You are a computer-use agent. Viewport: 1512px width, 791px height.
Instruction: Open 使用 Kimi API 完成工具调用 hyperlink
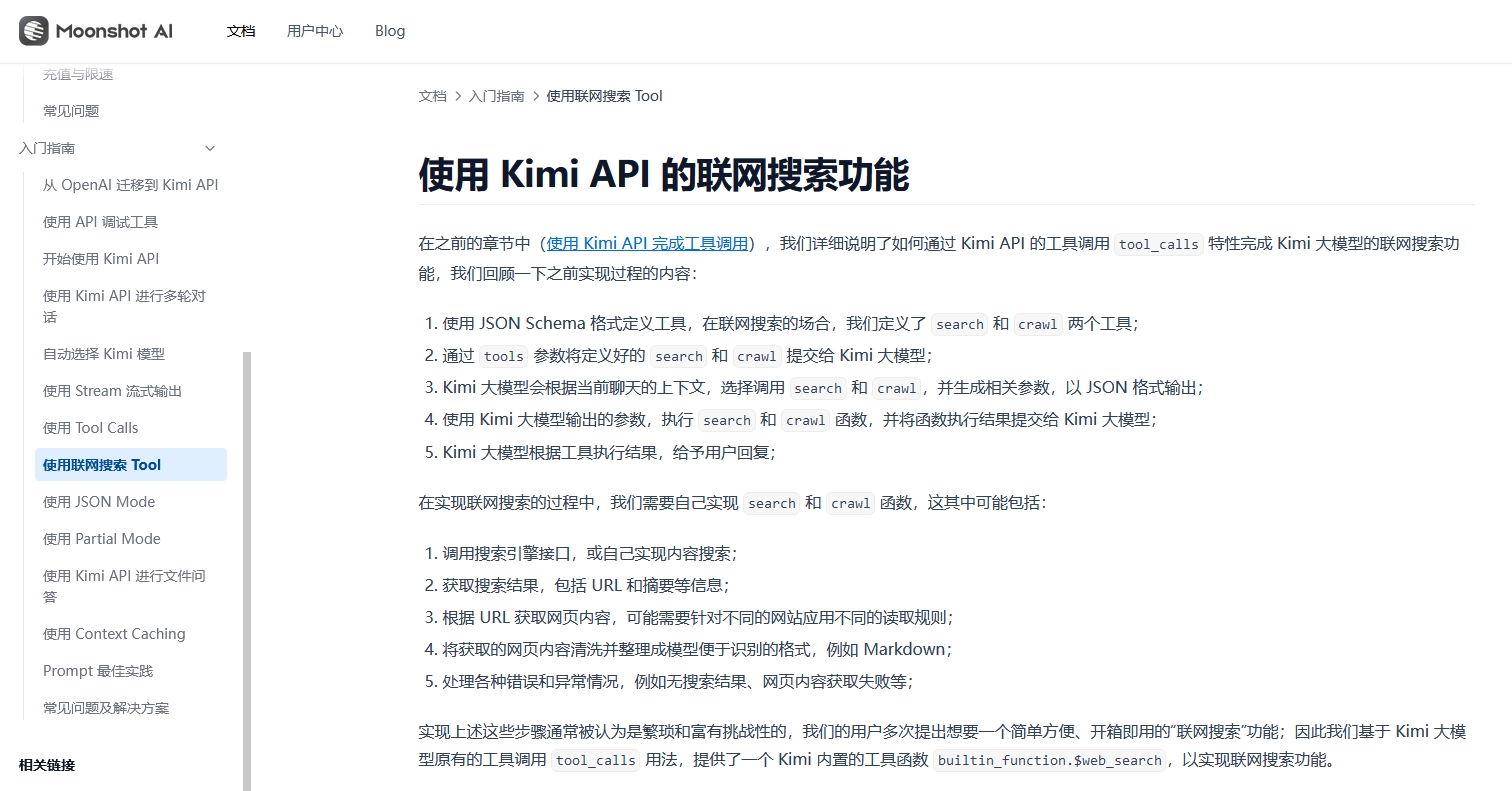(648, 243)
